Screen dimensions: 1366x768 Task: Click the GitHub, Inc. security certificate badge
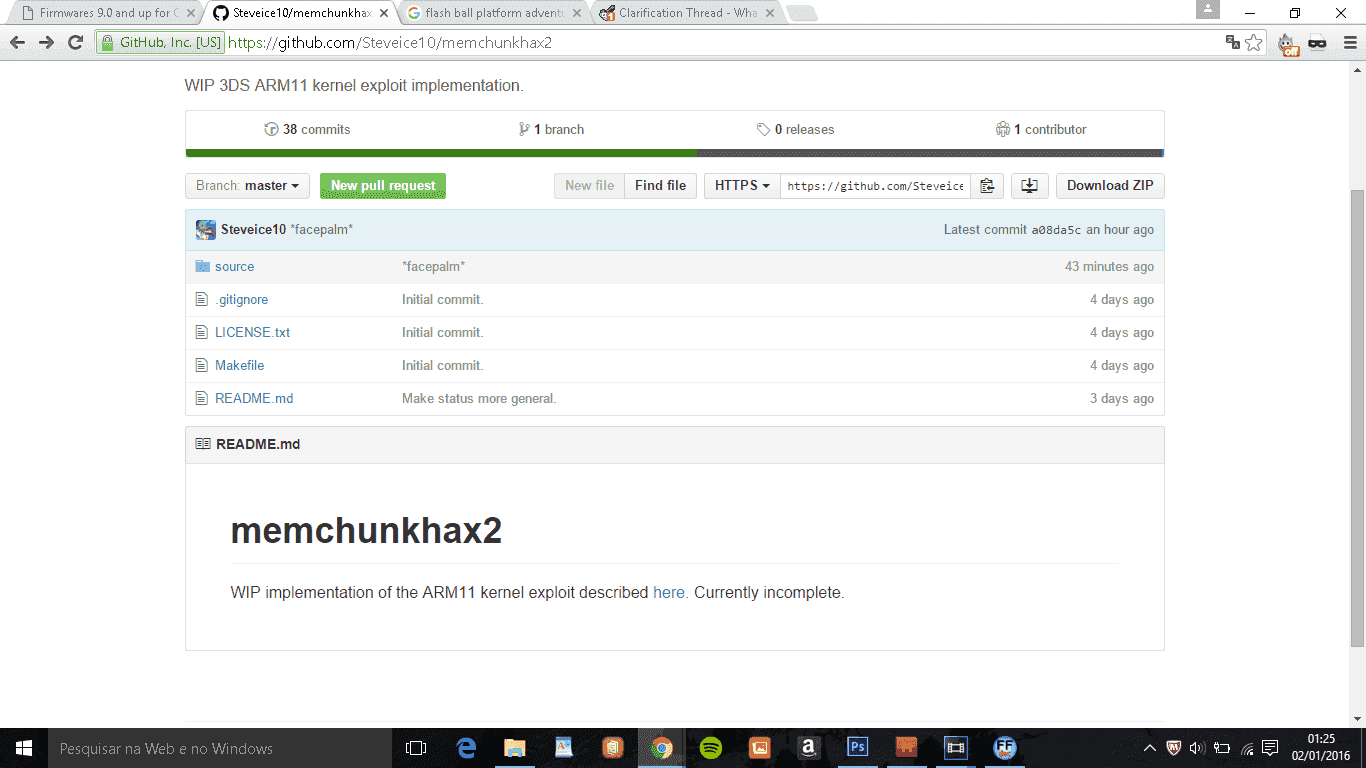[160, 43]
